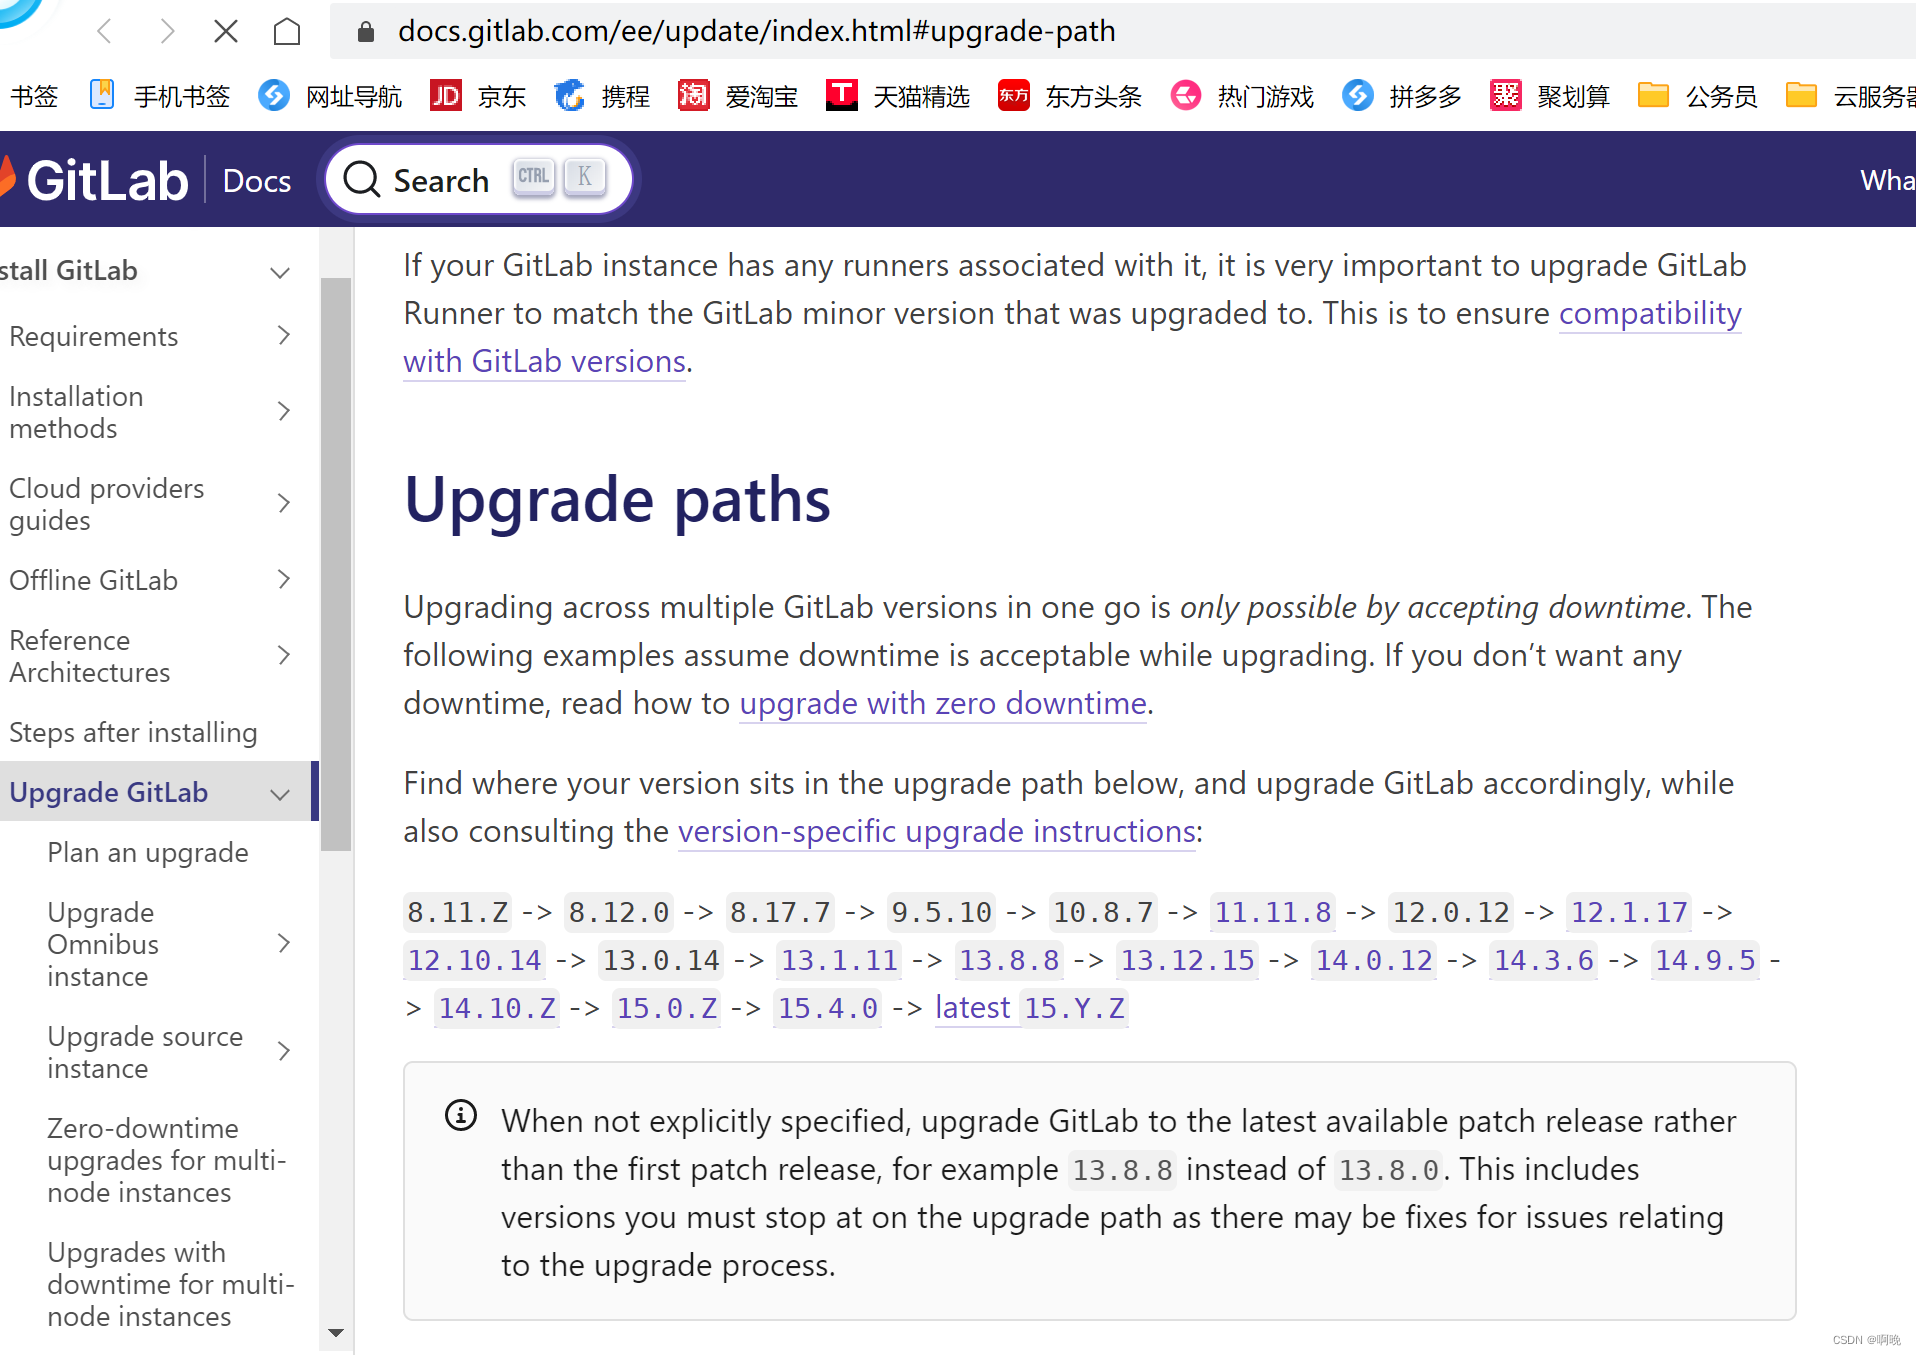Open the 12.10.14 version link
Screen dimensions: 1916x1355
(475, 960)
